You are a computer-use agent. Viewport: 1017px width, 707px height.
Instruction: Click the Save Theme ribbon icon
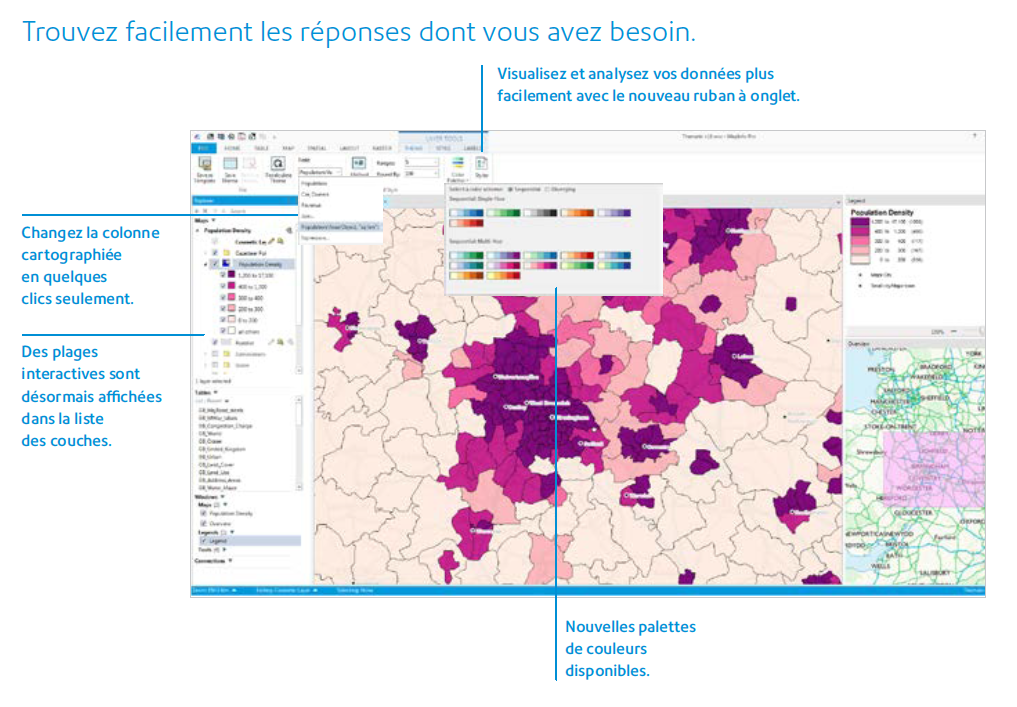click(x=230, y=165)
